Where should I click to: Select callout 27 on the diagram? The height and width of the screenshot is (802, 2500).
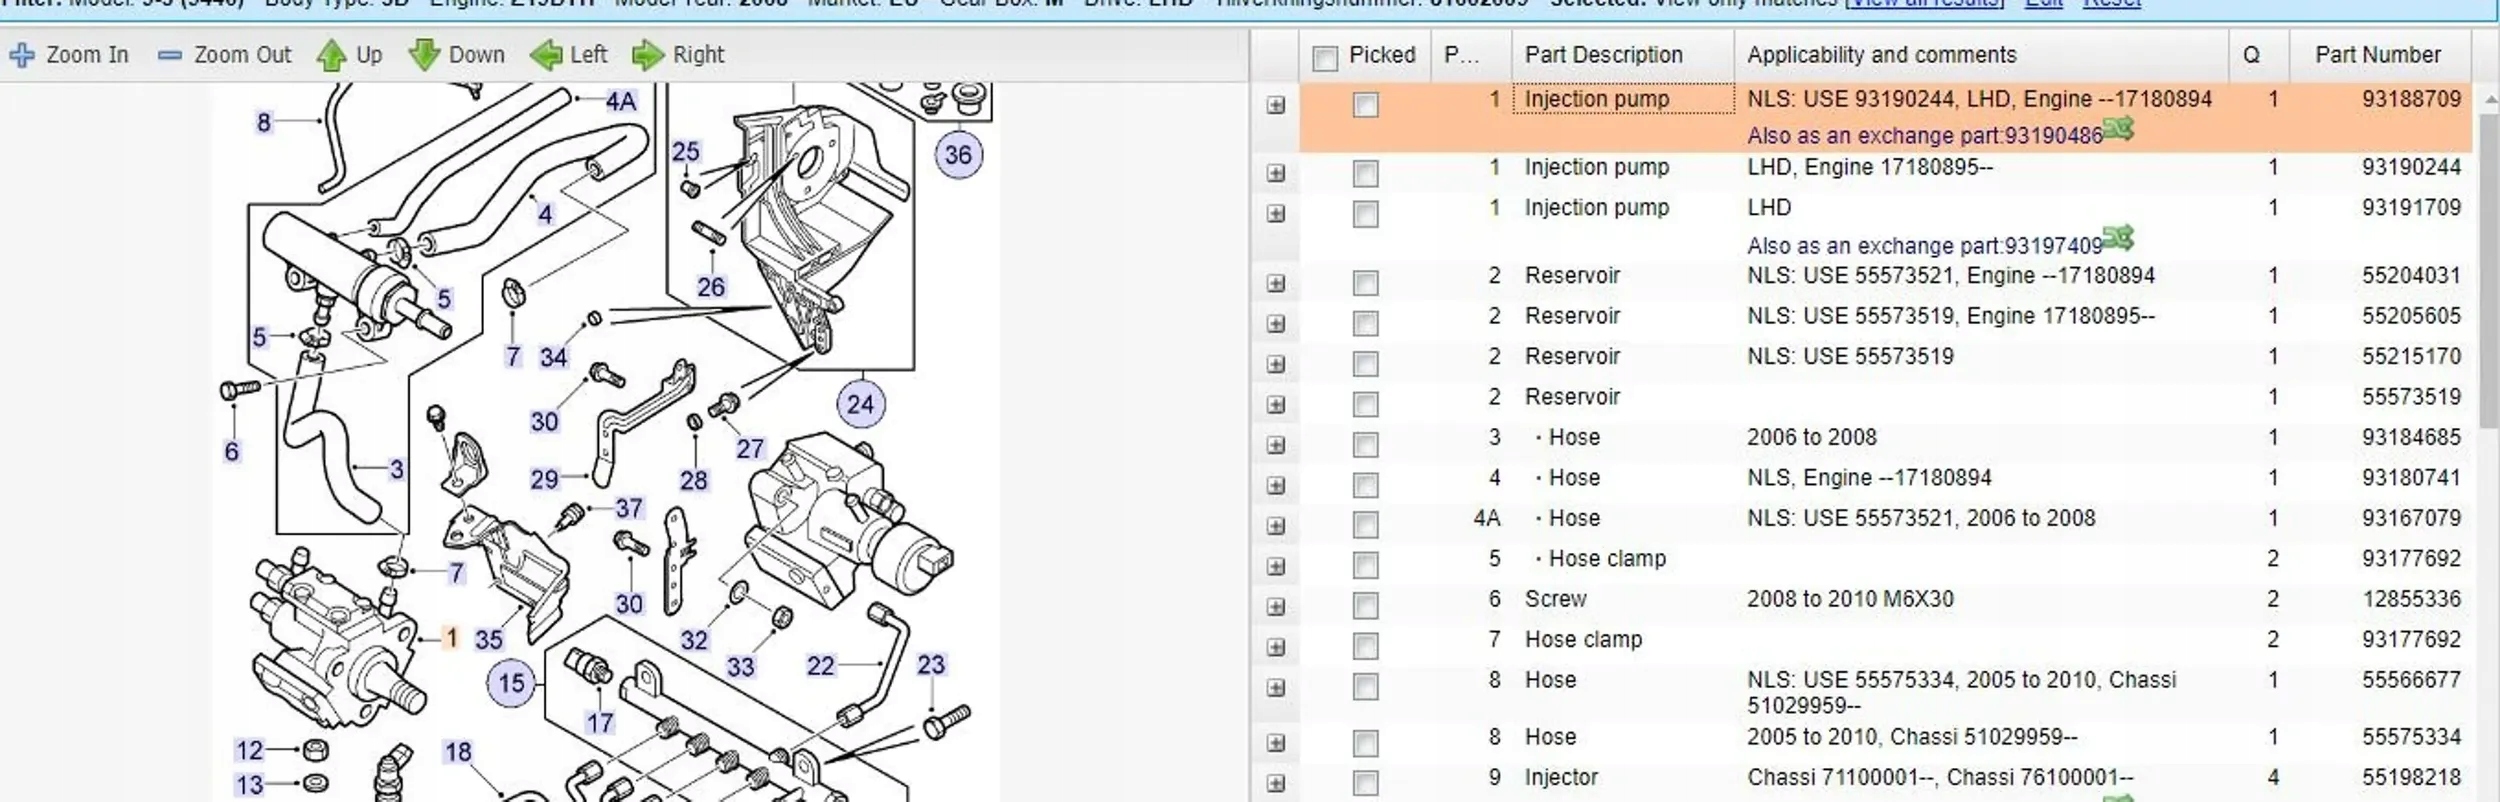750,449
